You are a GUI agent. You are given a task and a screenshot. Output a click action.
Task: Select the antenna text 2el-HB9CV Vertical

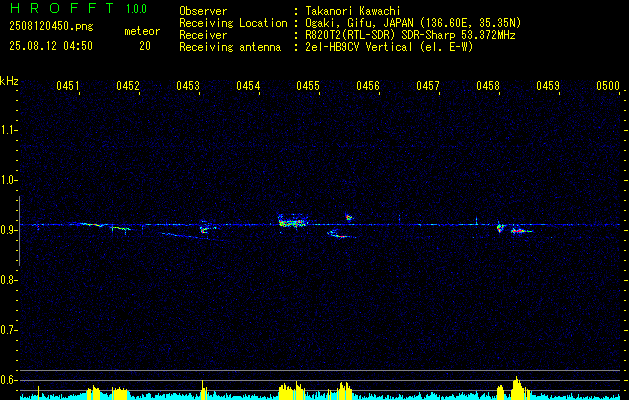pos(359,47)
